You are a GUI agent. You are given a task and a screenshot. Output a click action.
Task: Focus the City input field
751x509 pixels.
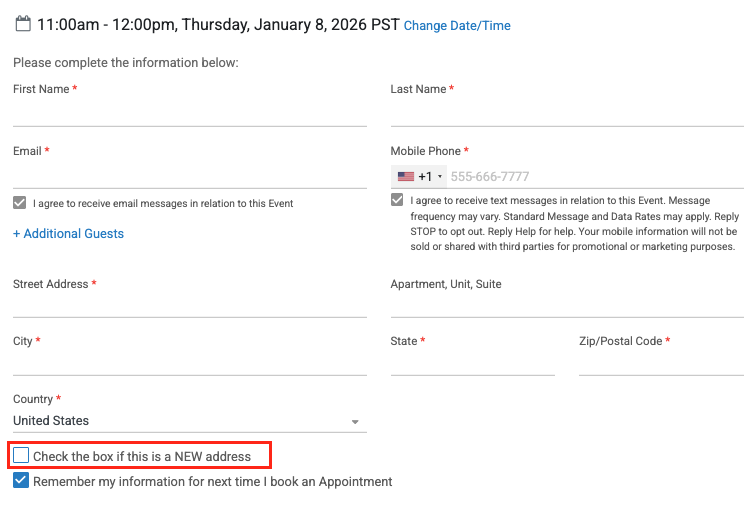[189, 363]
